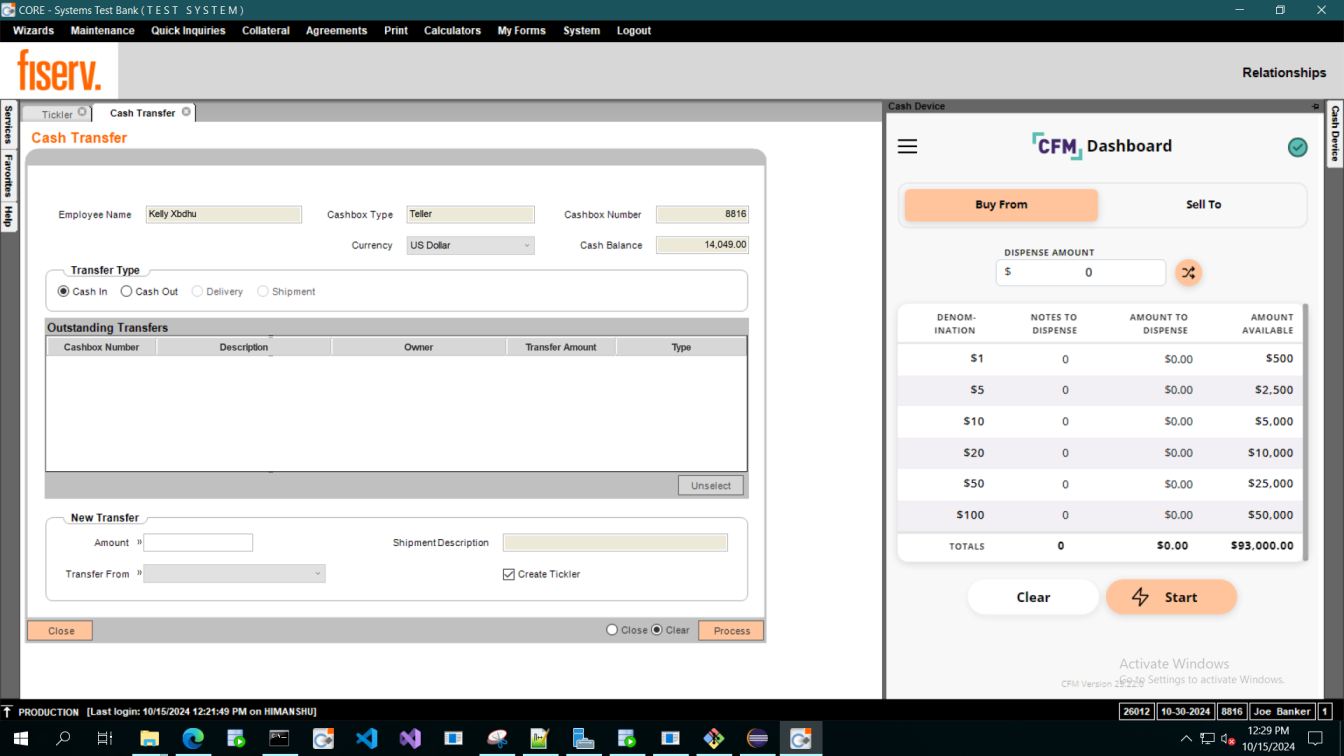Switch to Buy From mode
Viewport: 1344px width, 756px height.
pyautogui.click(x=1001, y=205)
